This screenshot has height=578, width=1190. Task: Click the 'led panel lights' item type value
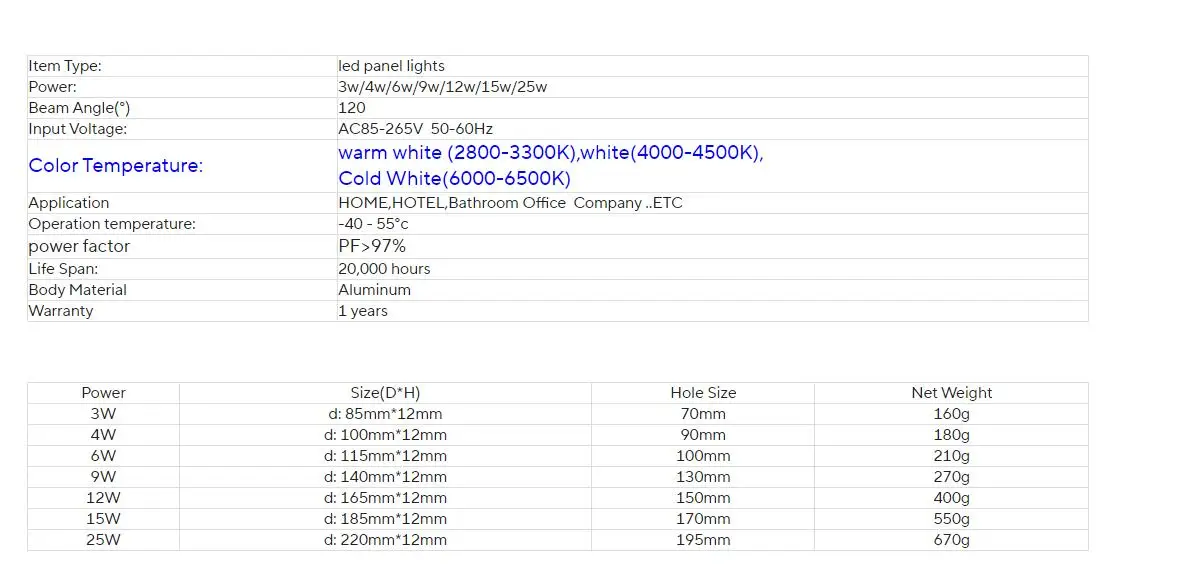tap(391, 66)
